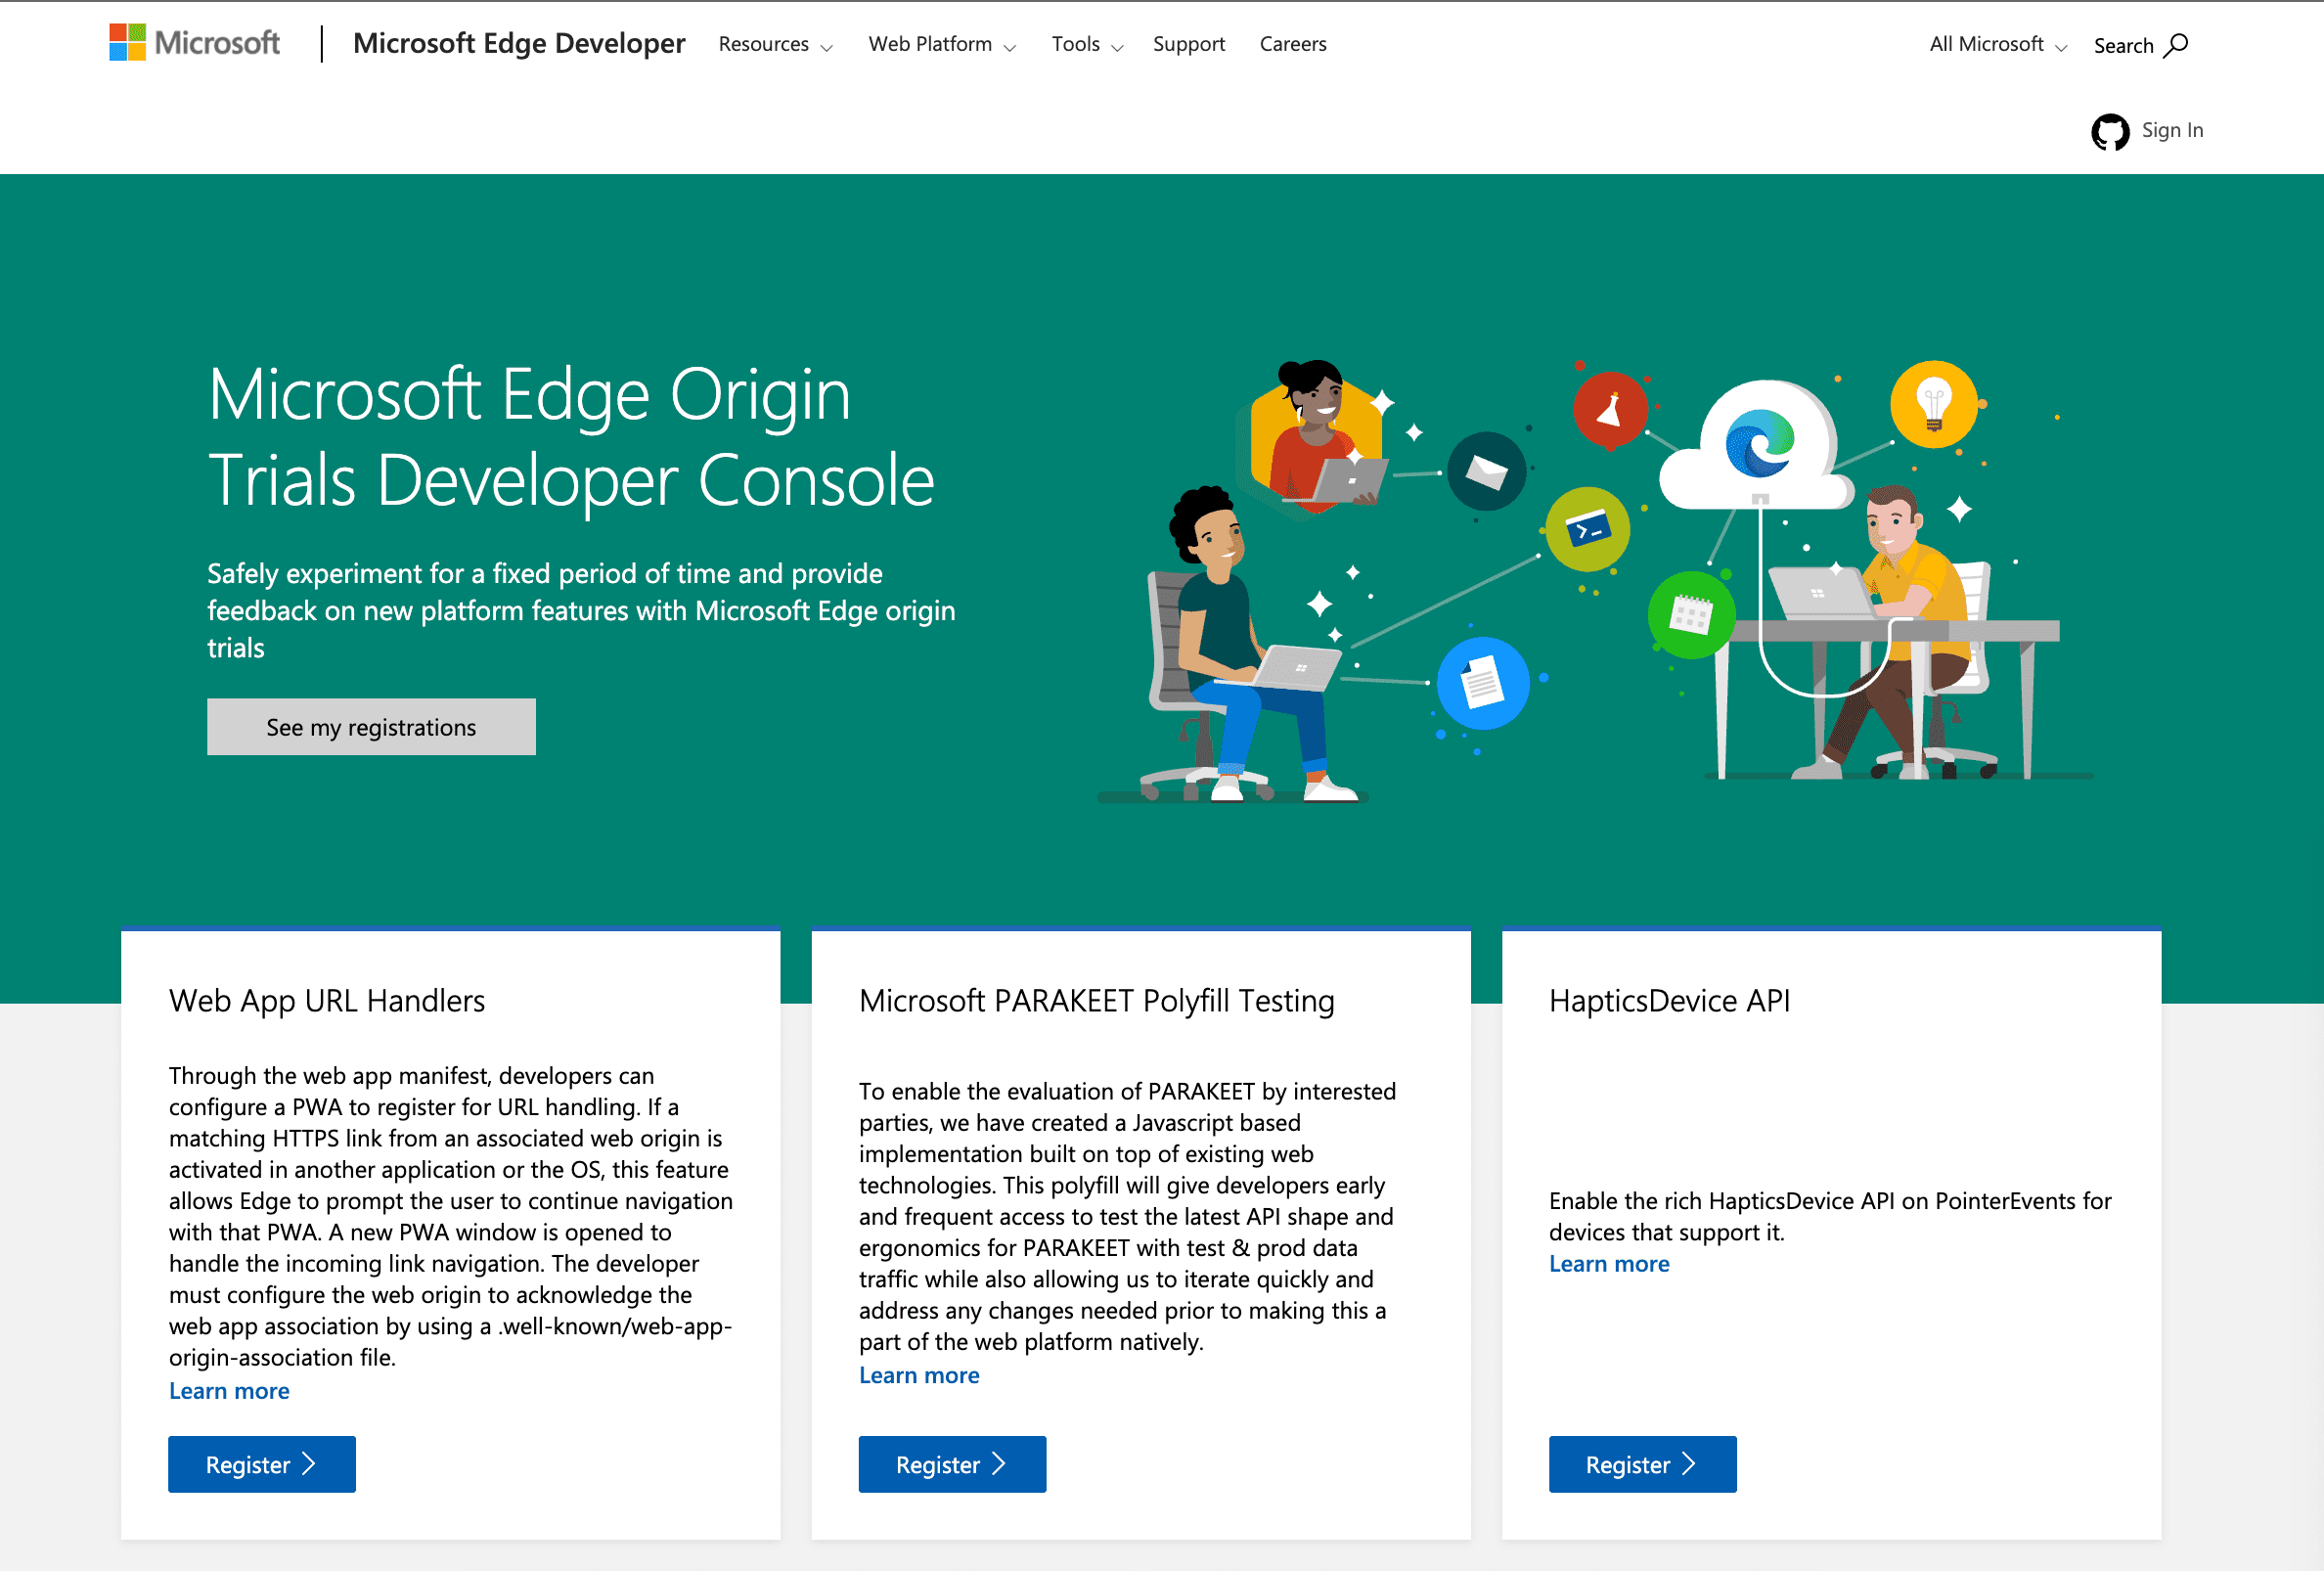Viewport: 2324px width, 1571px height.
Task: Click Learn more for Web App URL Handlers
Action: tap(228, 1390)
